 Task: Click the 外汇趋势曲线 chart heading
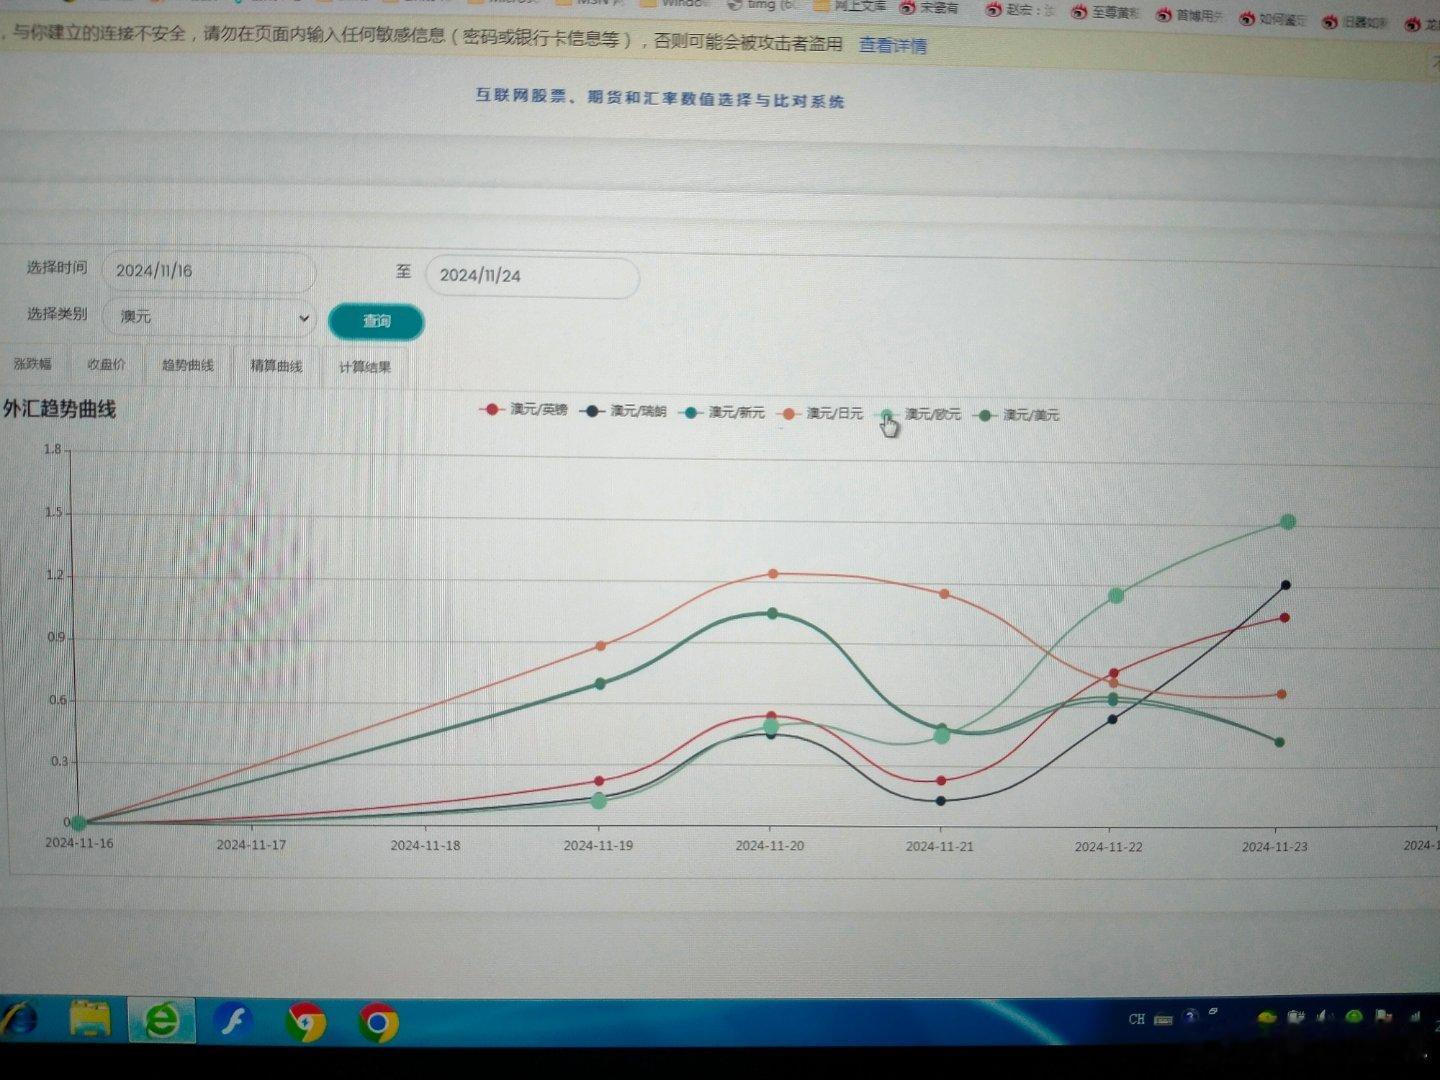[x=59, y=409]
